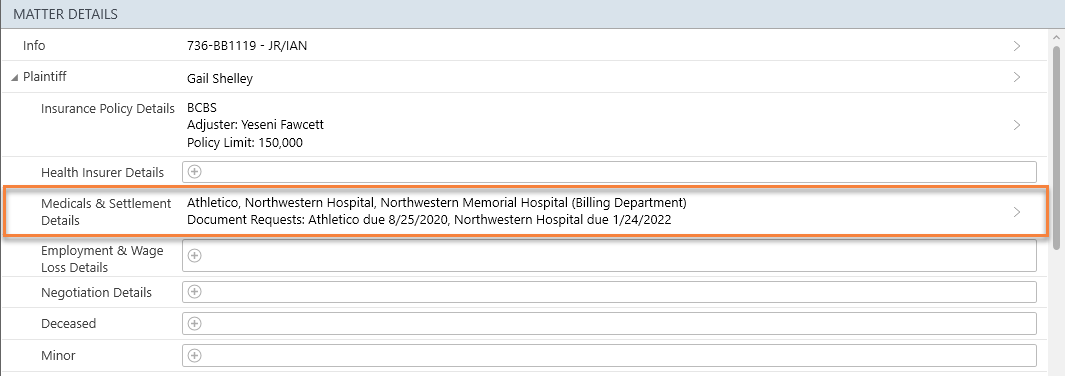Click the Employment & Wage Loss Details field
Viewport: 1065px width, 376px height.
pyautogui.click(x=609, y=256)
